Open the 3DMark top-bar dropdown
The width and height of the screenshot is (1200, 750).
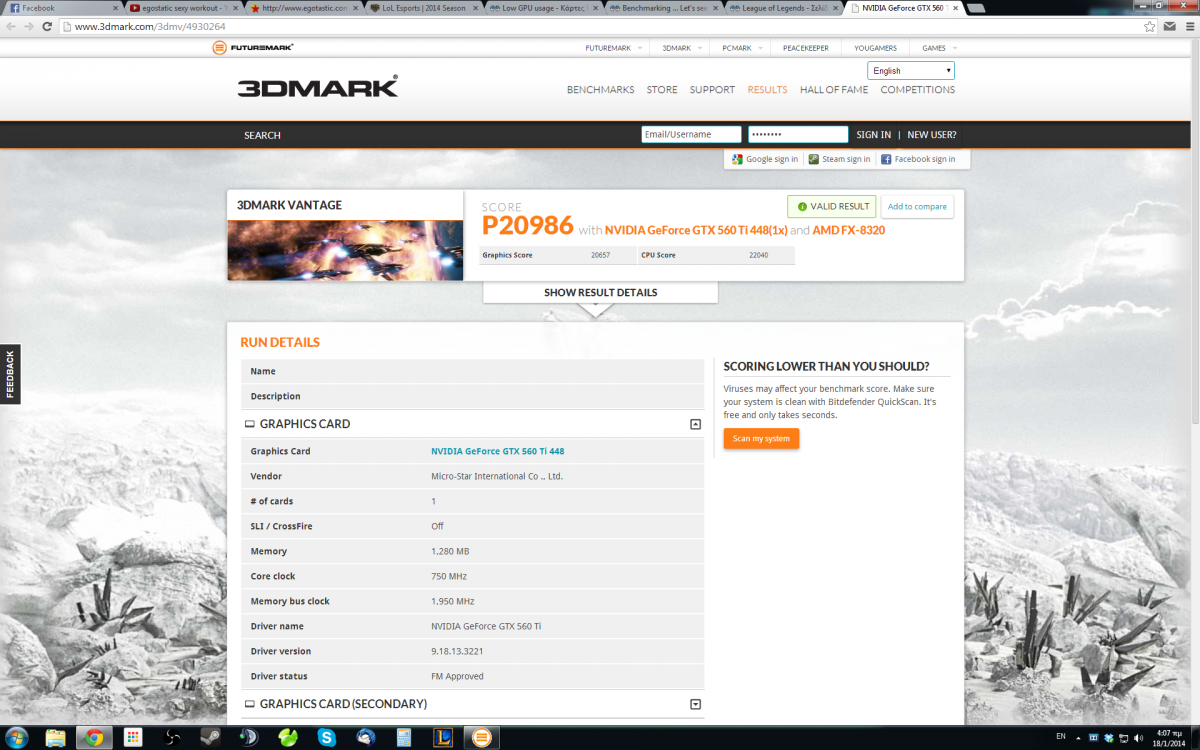684,48
